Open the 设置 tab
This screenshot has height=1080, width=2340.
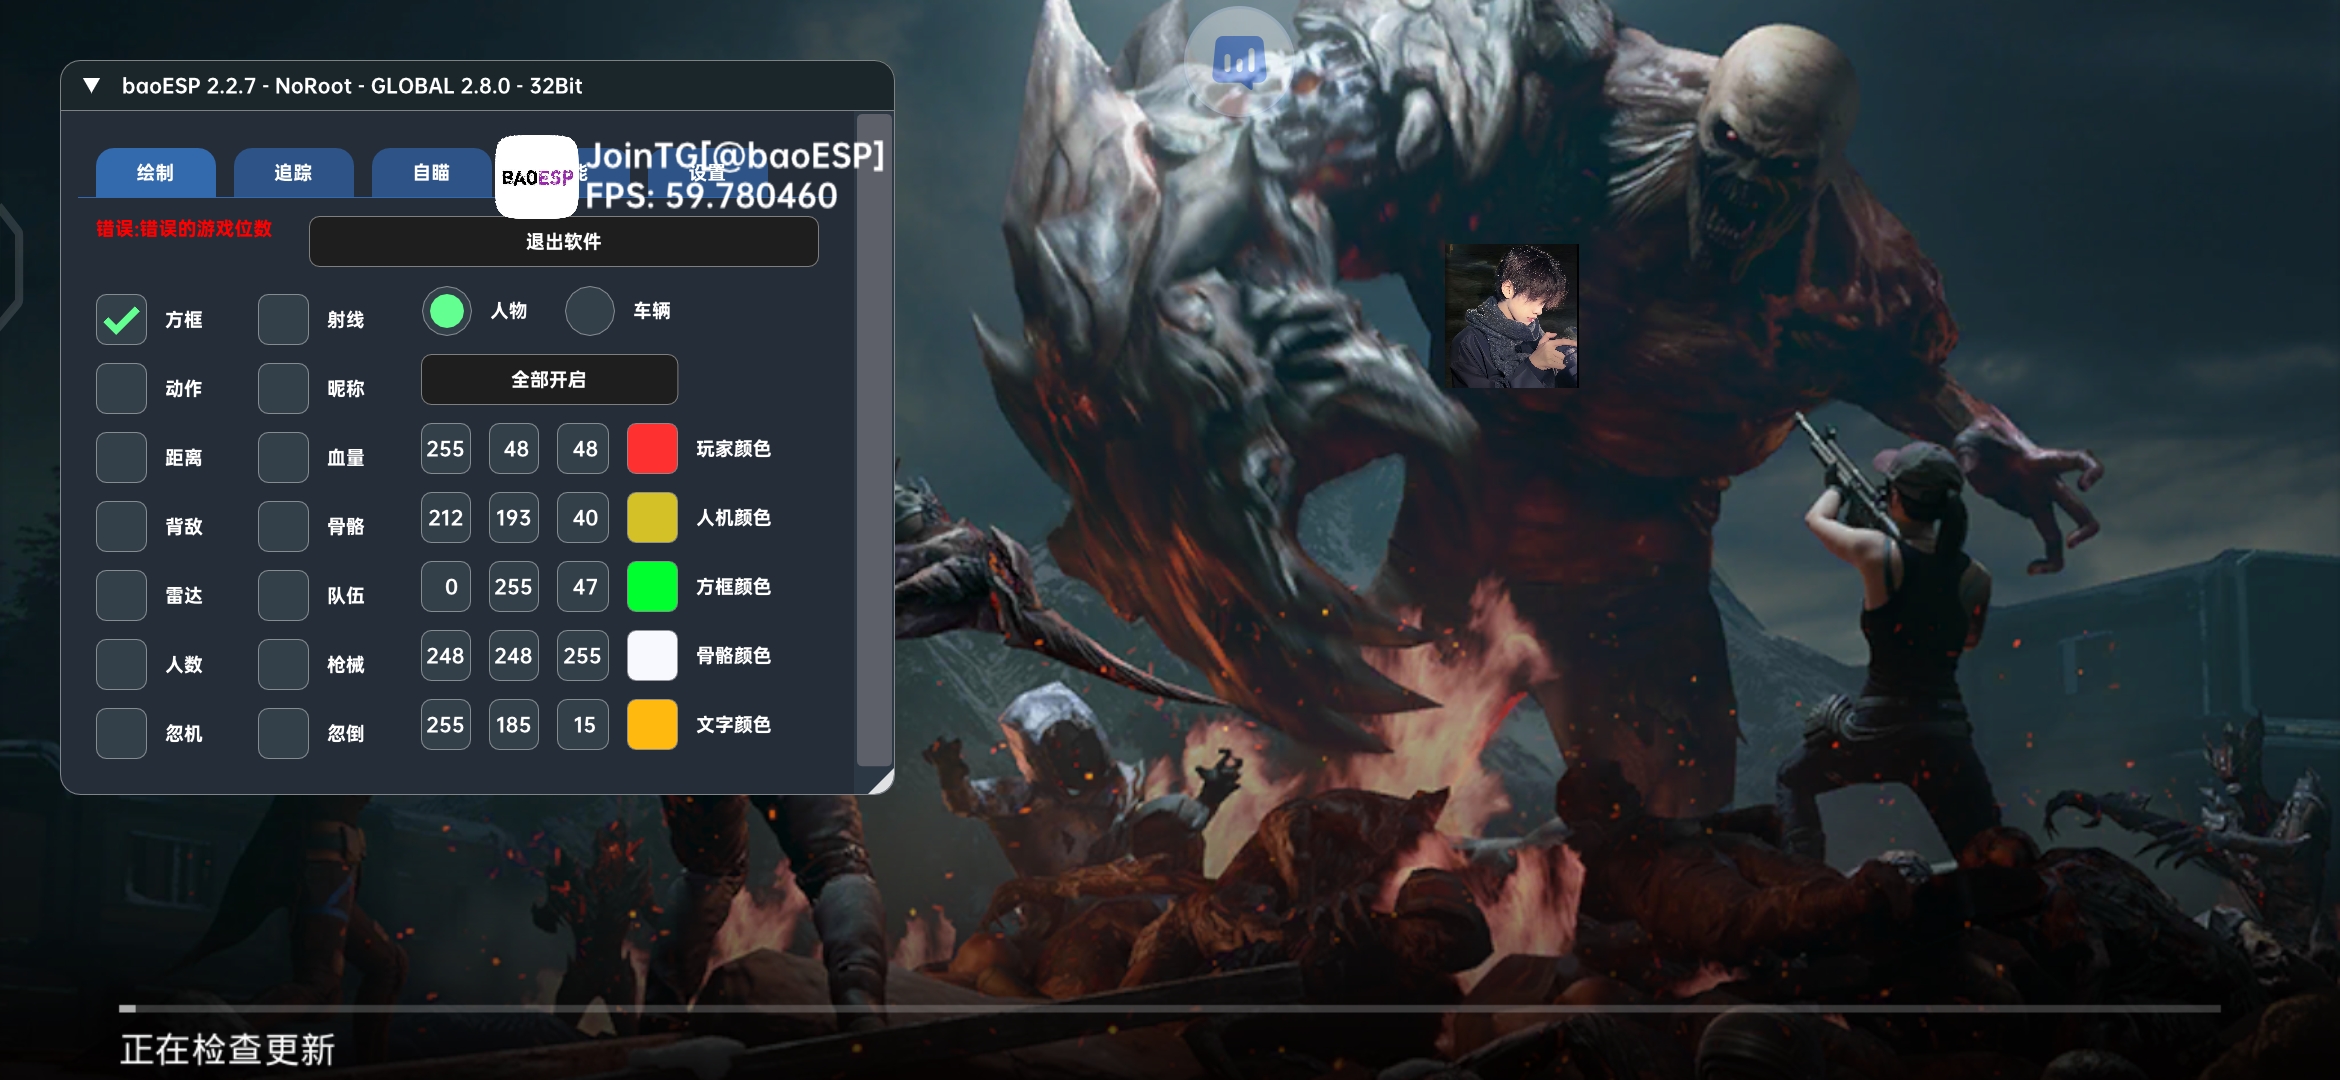[706, 173]
